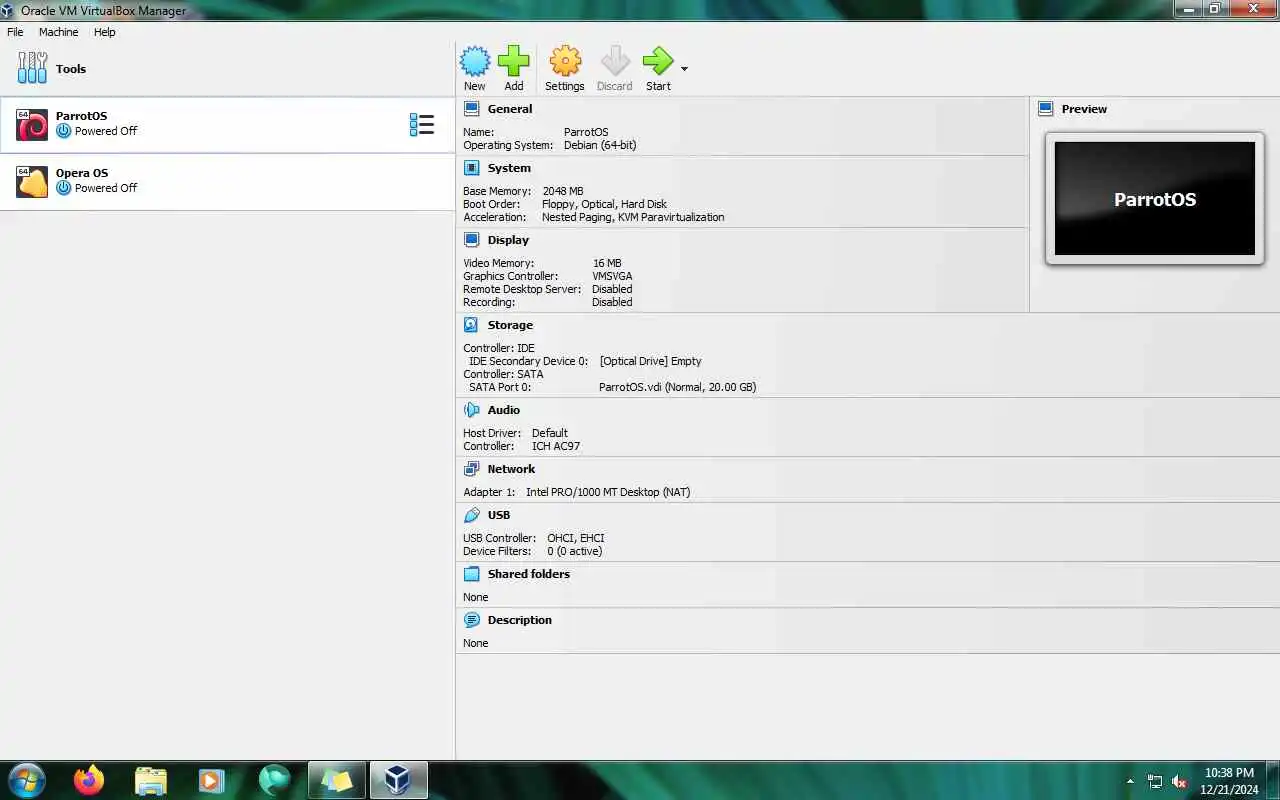This screenshot has height=800, width=1280.
Task: Select the ParrotOS virtual machine name
Action: pos(81,116)
